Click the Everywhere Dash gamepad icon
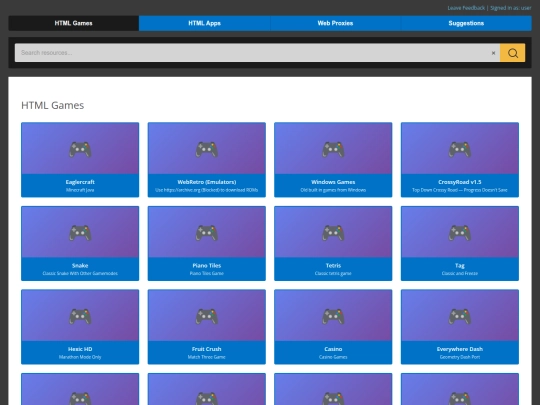The width and height of the screenshot is (540, 405). pos(460,316)
